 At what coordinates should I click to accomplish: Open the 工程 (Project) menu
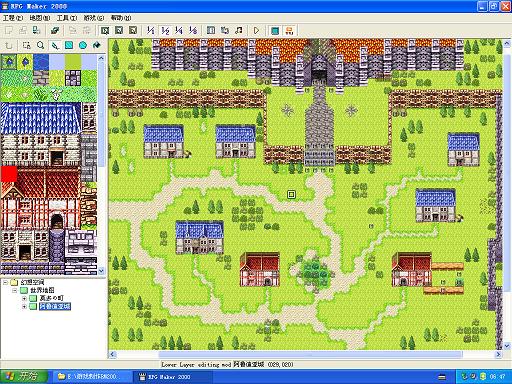pos(13,18)
